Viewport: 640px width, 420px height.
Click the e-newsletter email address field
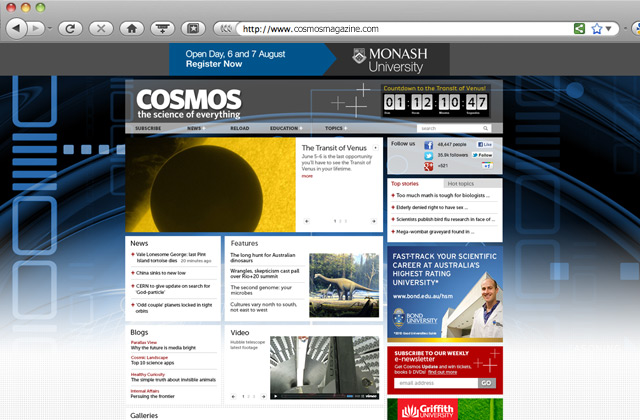[436, 383]
